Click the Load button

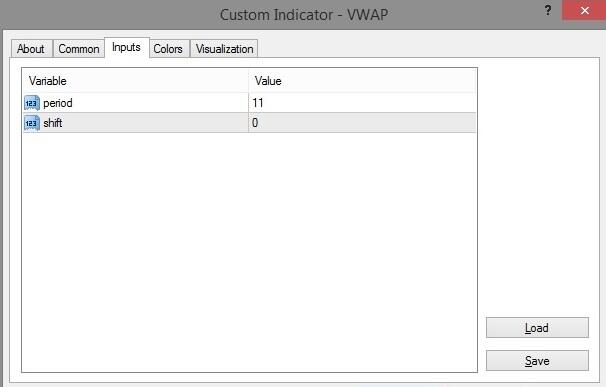coord(537,328)
